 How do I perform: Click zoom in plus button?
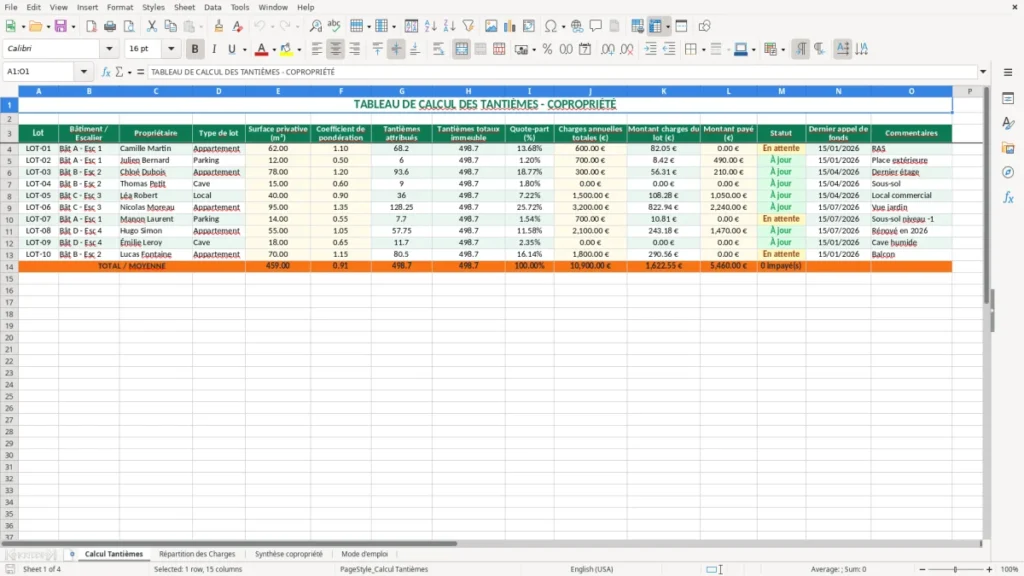tap(989, 569)
